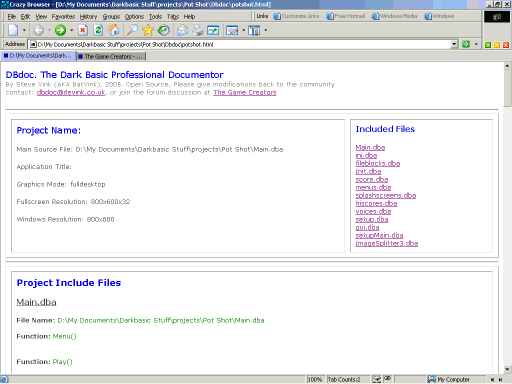This screenshot has height=384, width=512.
Task: Open the menus.dba link
Action: point(373,187)
